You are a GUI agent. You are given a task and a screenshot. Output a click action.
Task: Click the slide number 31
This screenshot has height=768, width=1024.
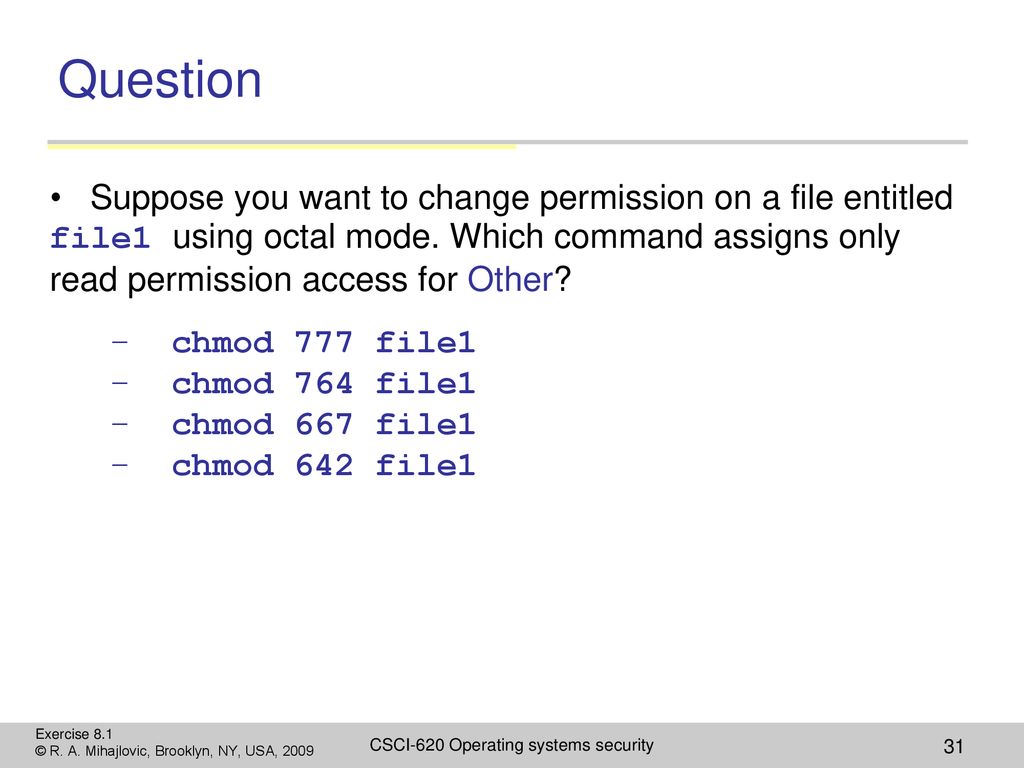pyautogui.click(x=953, y=746)
